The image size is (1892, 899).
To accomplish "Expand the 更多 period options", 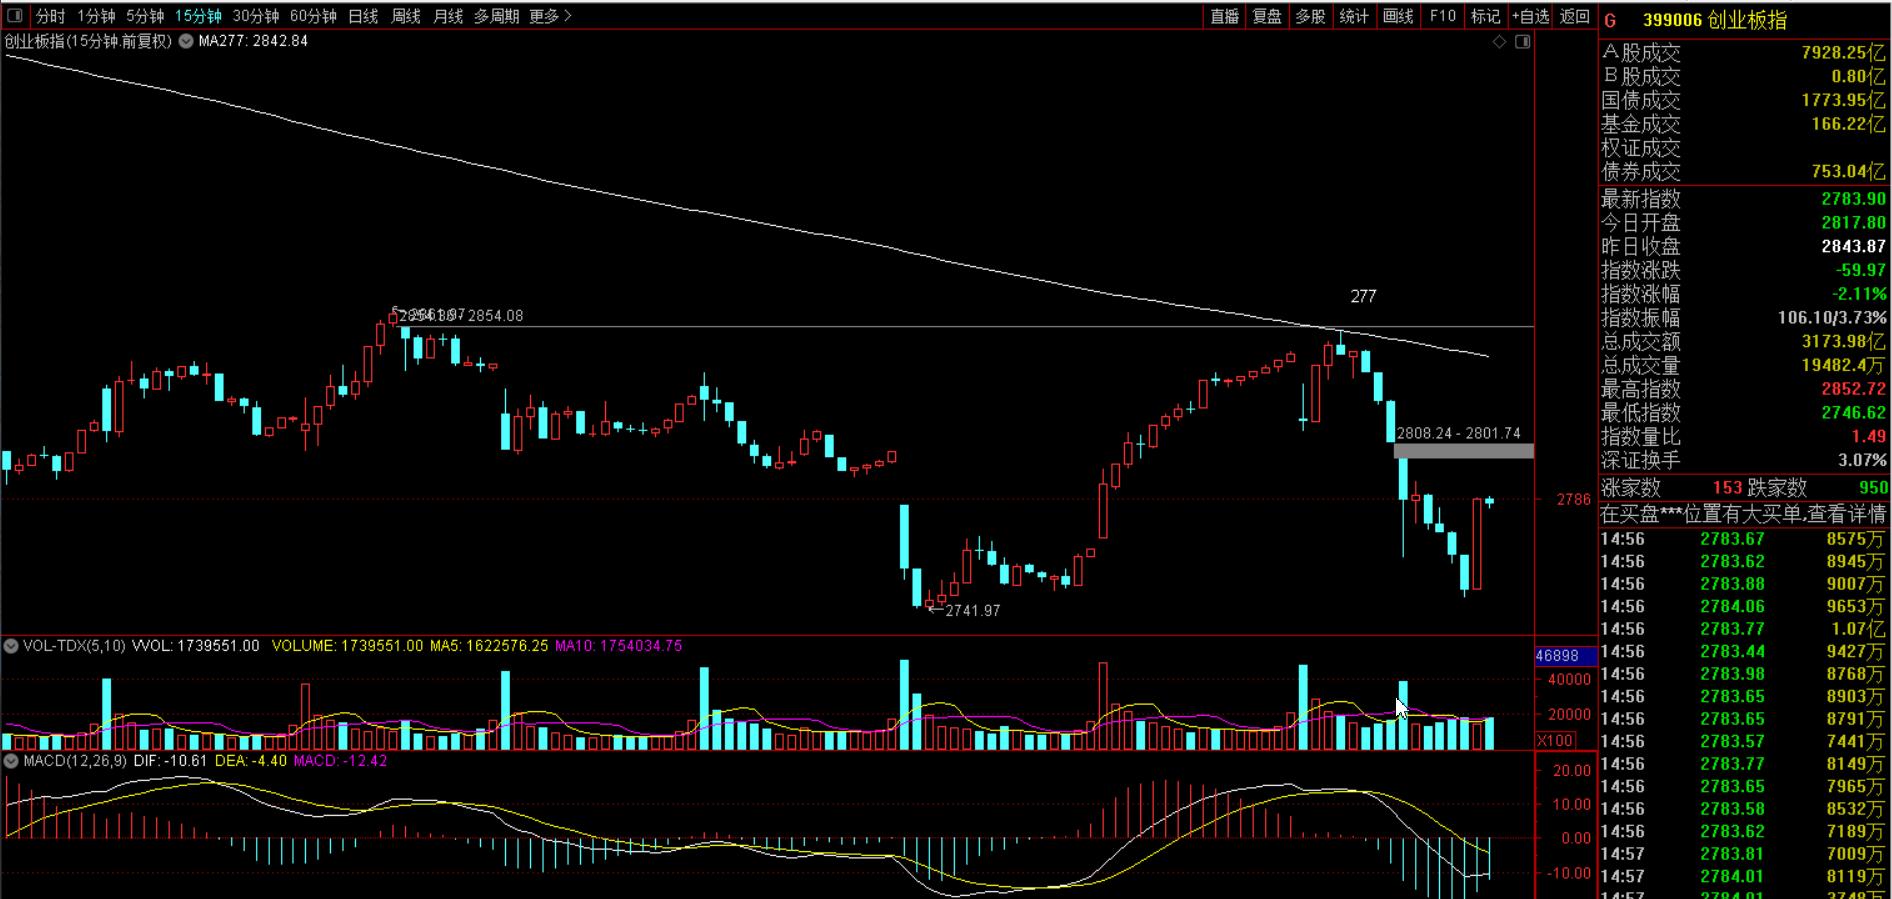I will point(550,16).
